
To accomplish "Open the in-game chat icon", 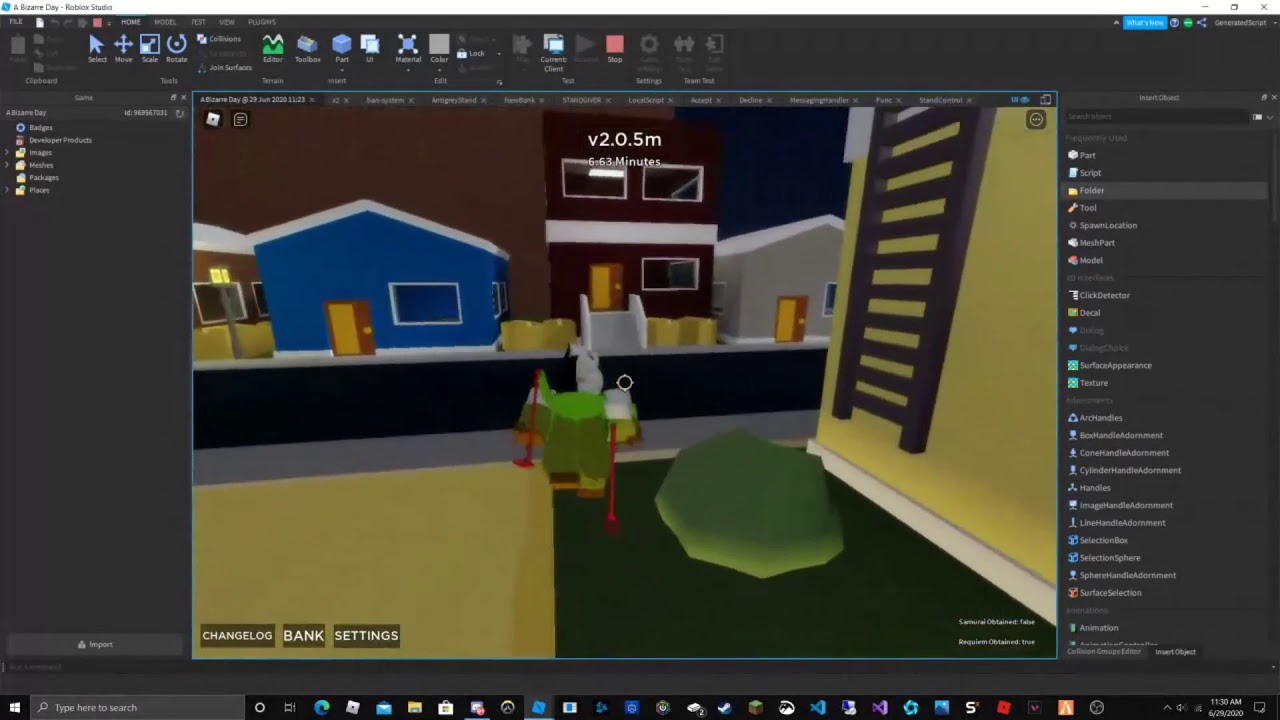I will (x=240, y=119).
